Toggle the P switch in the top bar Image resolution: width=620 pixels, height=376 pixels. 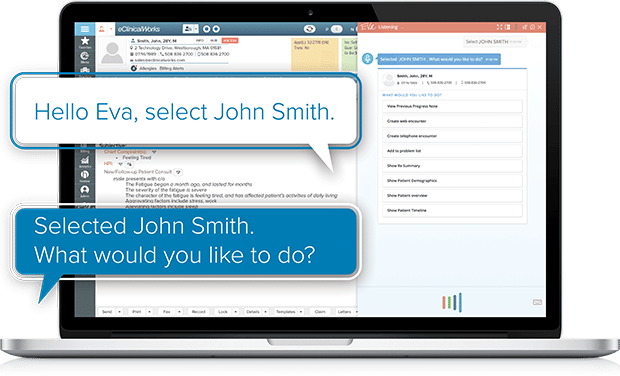(336, 29)
